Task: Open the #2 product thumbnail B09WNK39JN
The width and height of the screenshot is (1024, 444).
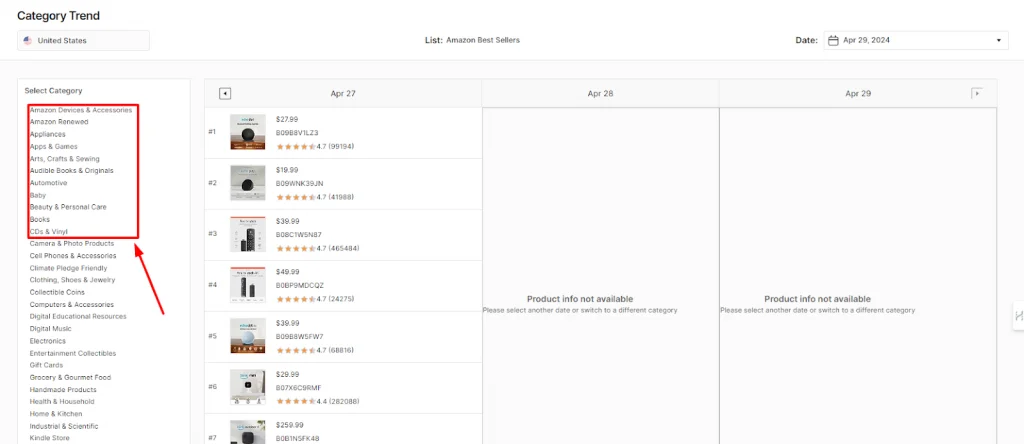Action: (x=248, y=183)
